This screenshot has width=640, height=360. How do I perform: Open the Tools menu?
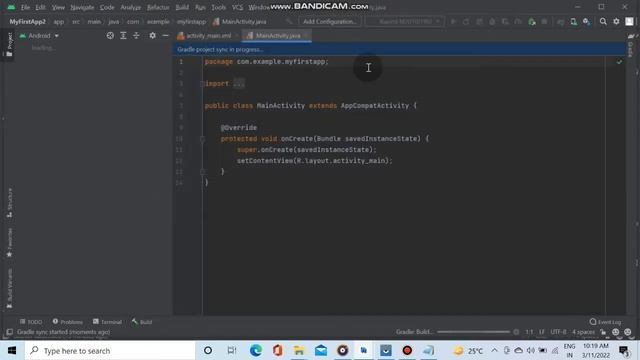[218, 7]
